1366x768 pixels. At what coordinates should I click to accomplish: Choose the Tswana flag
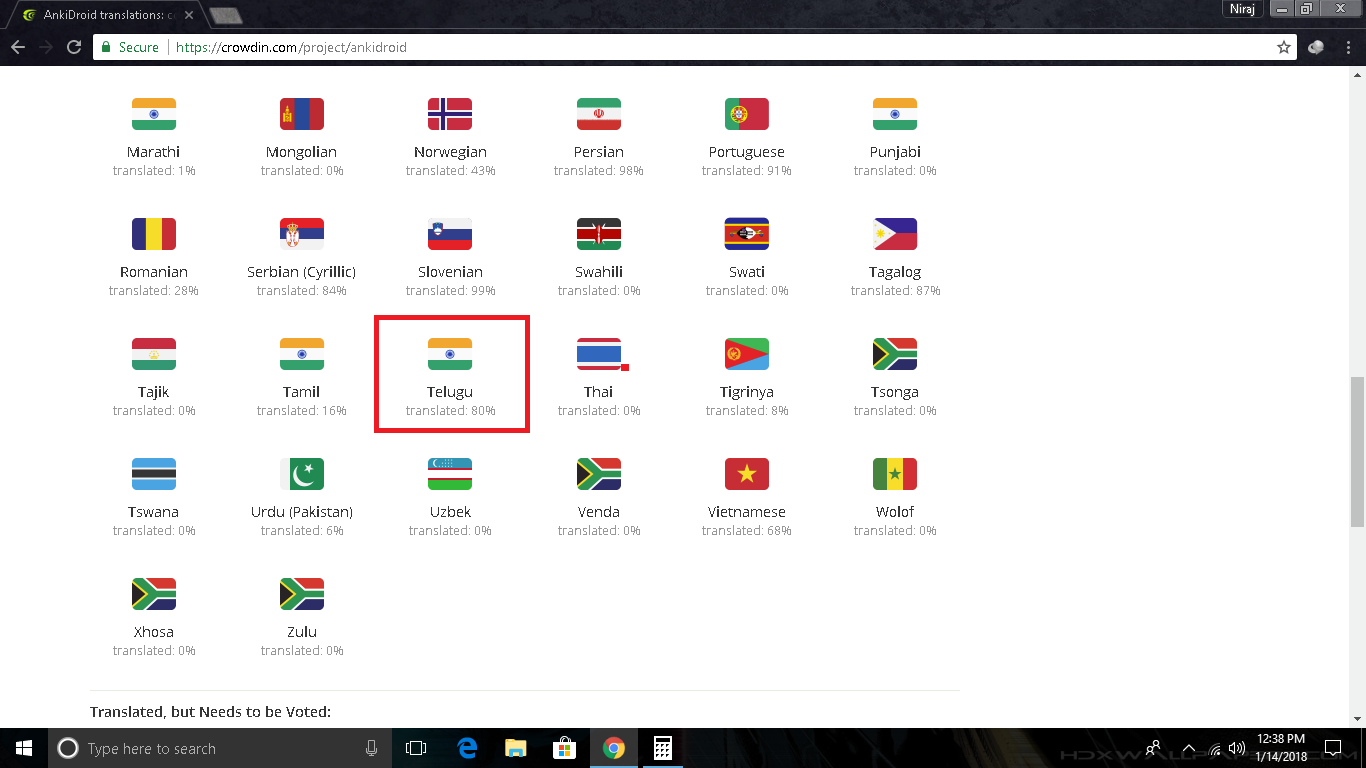point(154,474)
